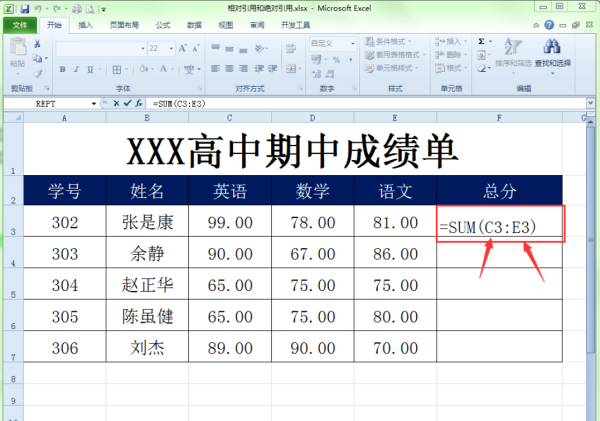Click the increase indent icon
The image size is (600, 421).
click(x=272, y=68)
